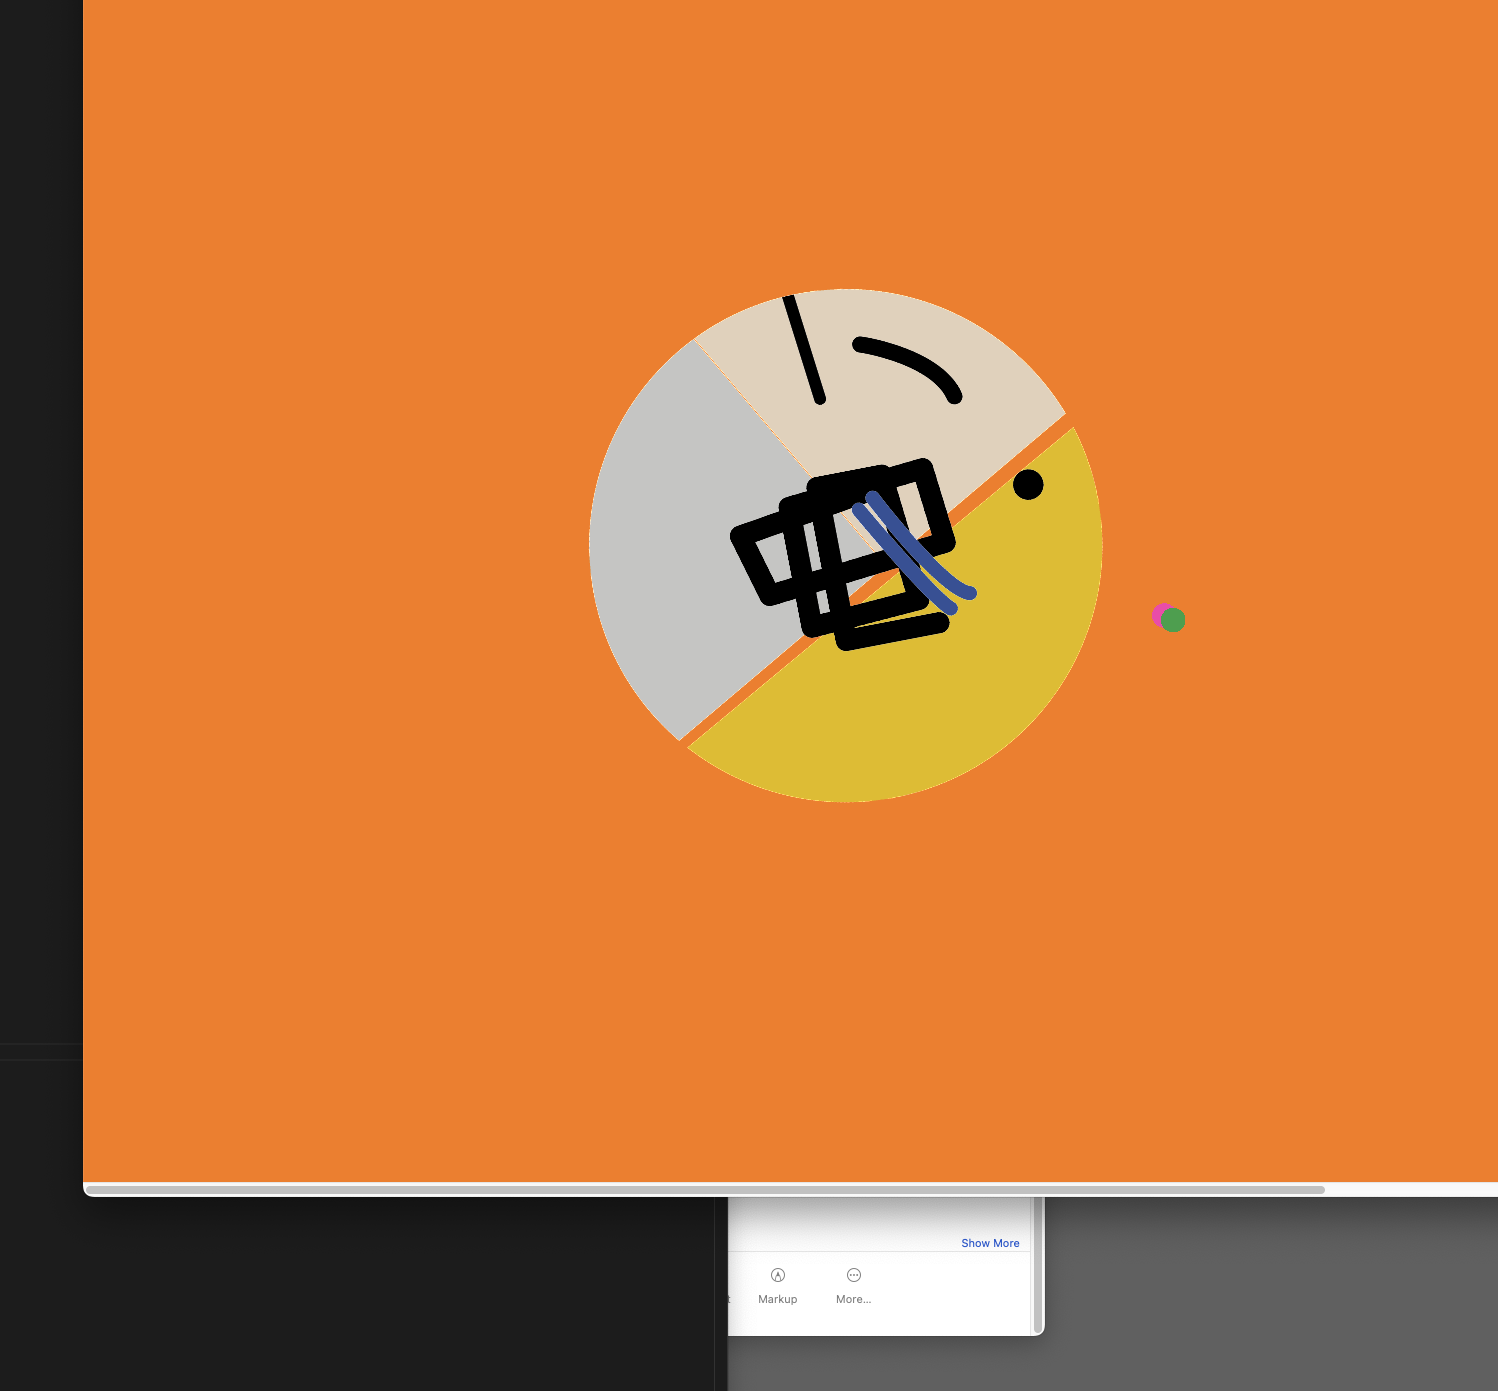The image size is (1498, 1391).
Task: Click the Show More link
Action: [x=989, y=1243]
